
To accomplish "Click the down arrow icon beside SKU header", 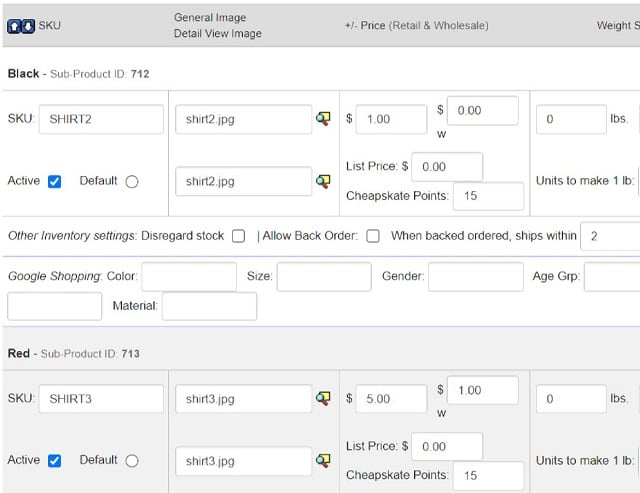I will coord(28,26).
